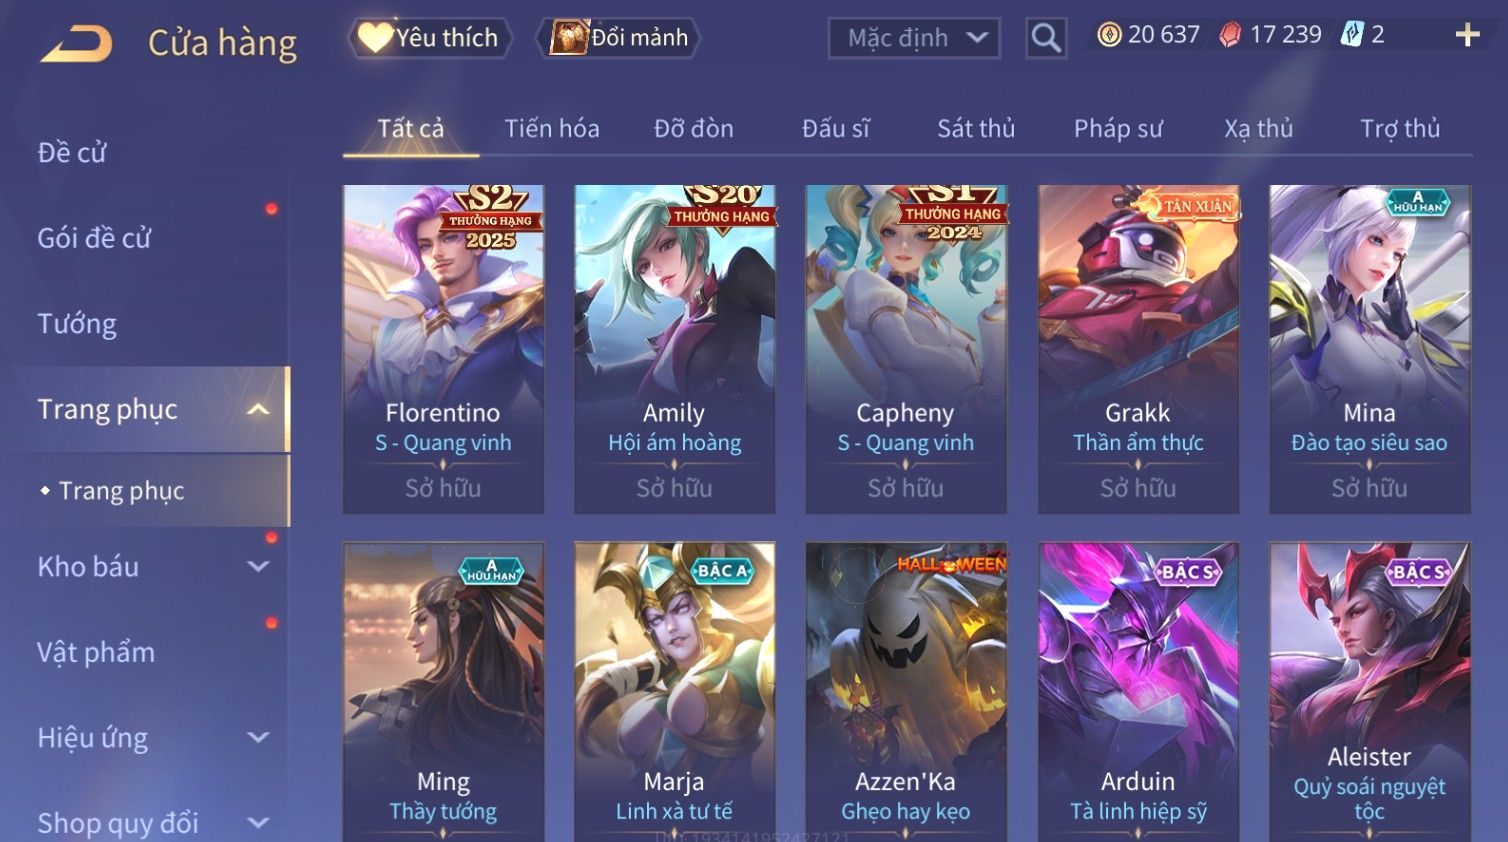
Task: Click the gold coin balance icon
Action: click(1109, 35)
